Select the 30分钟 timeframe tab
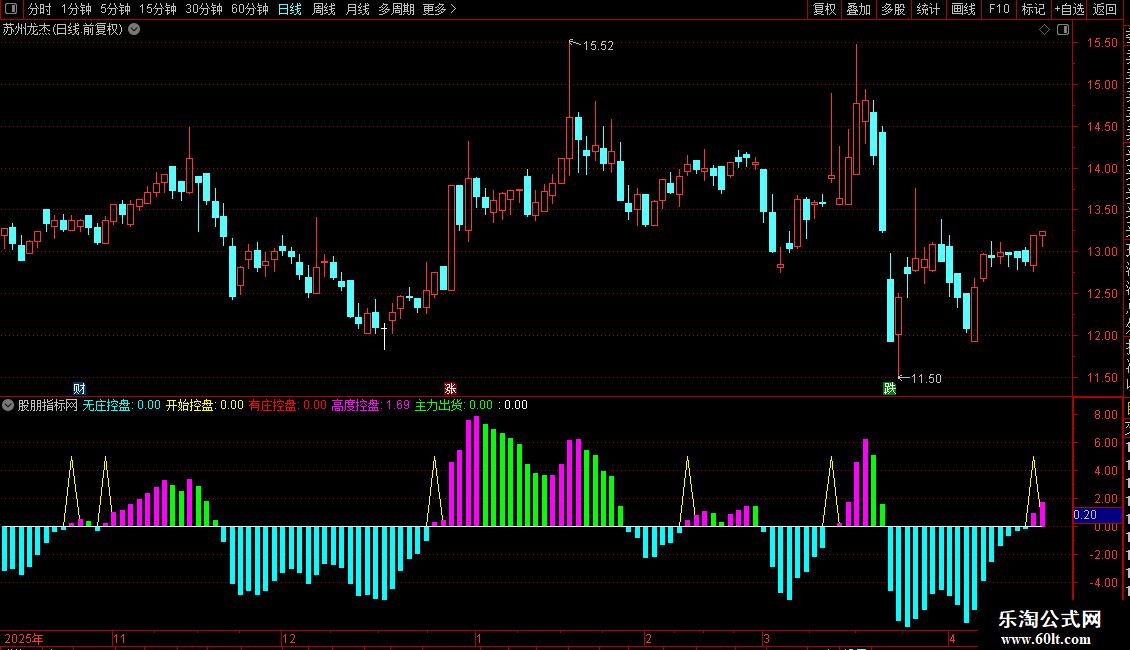The width and height of the screenshot is (1130, 650). tap(204, 9)
